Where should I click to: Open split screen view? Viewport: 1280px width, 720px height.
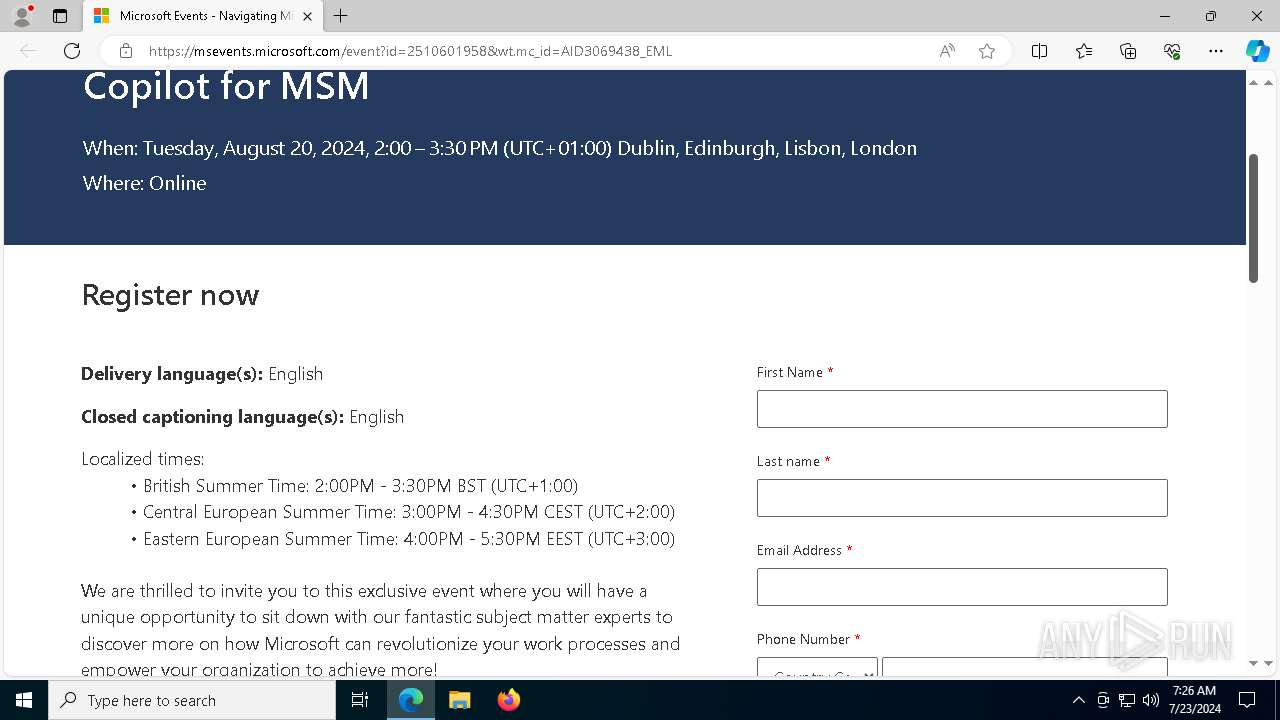tap(1039, 51)
